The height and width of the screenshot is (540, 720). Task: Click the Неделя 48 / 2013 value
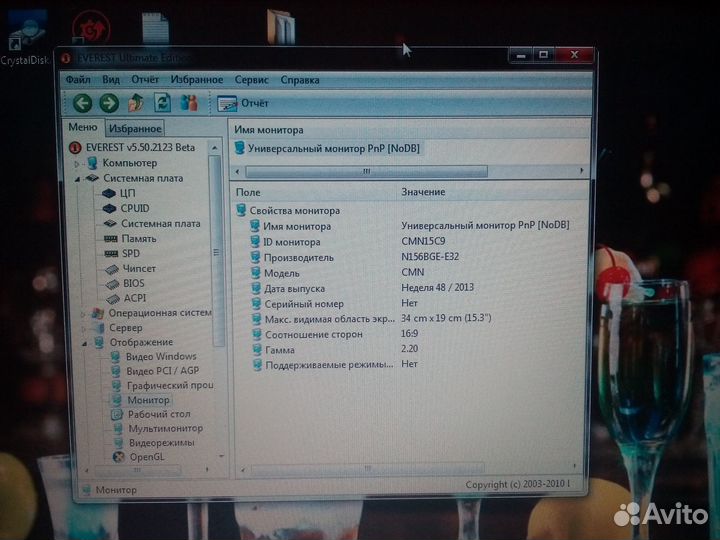tap(437, 287)
